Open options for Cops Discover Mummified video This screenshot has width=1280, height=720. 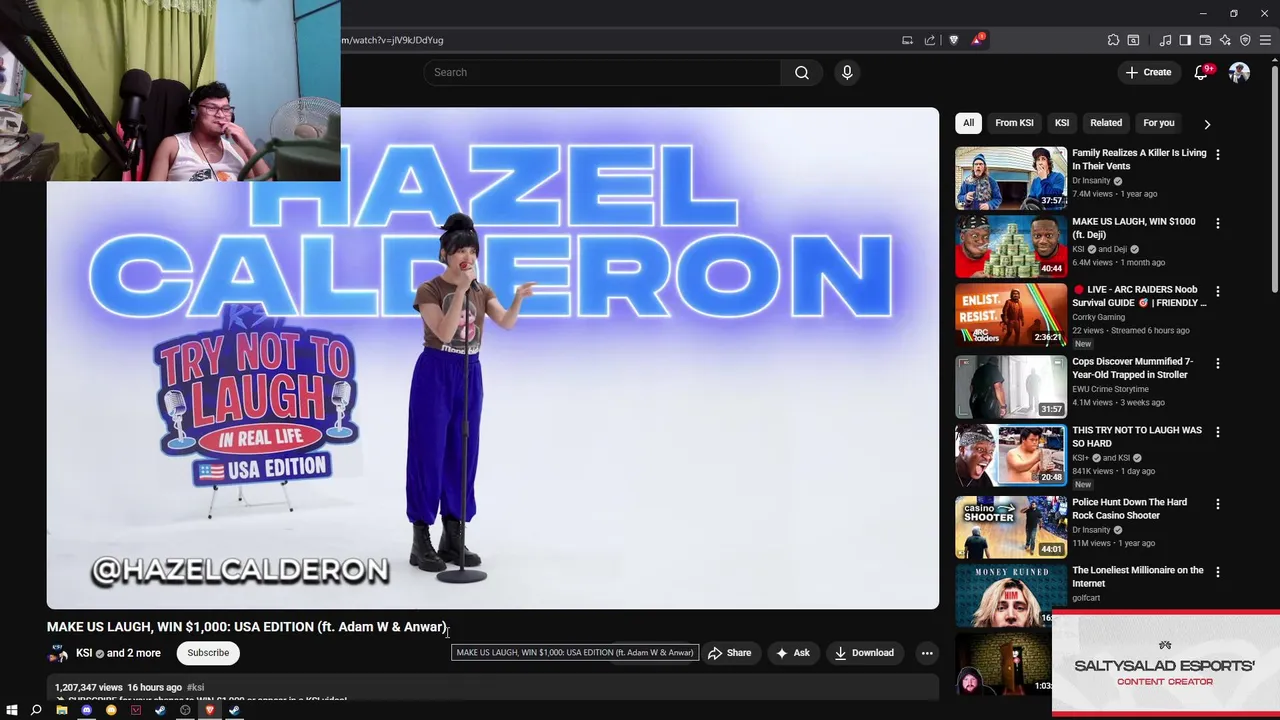[x=1217, y=363]
